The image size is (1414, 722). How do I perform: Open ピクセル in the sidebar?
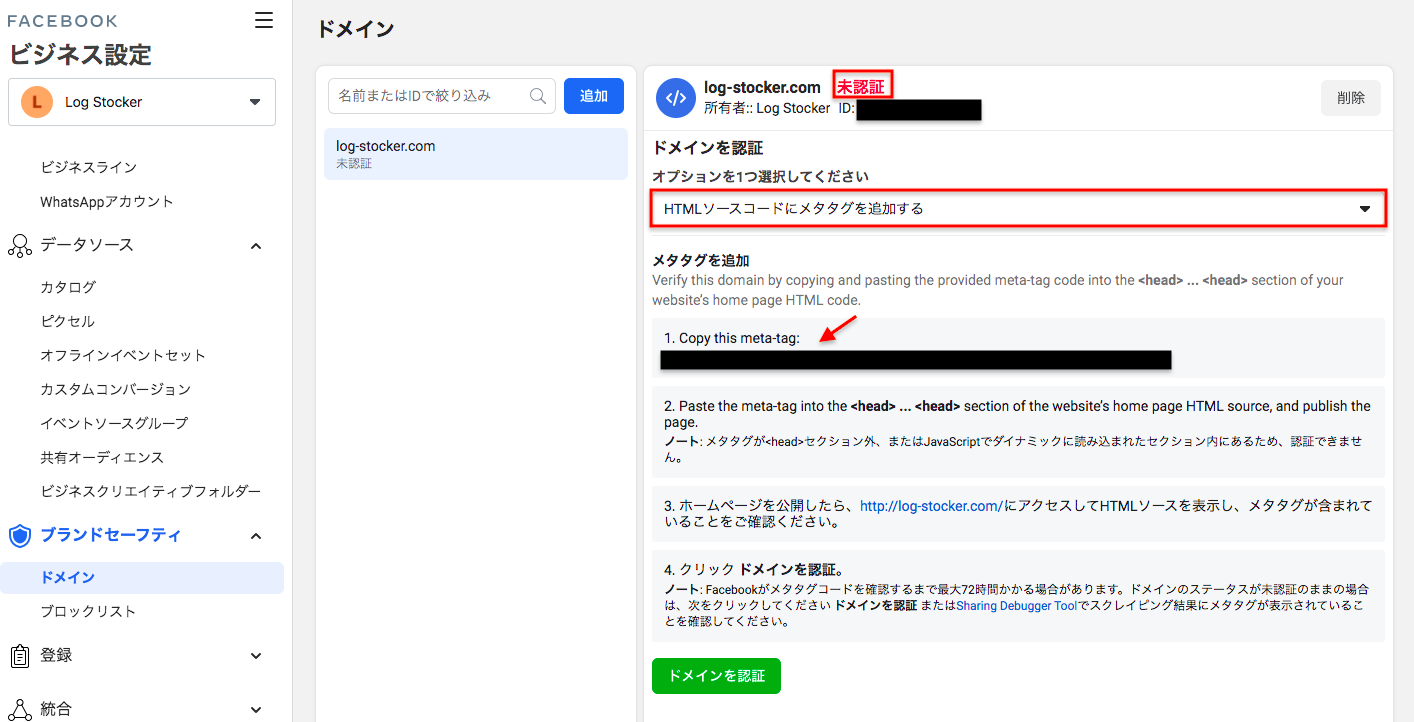click(x=68, y=321)
